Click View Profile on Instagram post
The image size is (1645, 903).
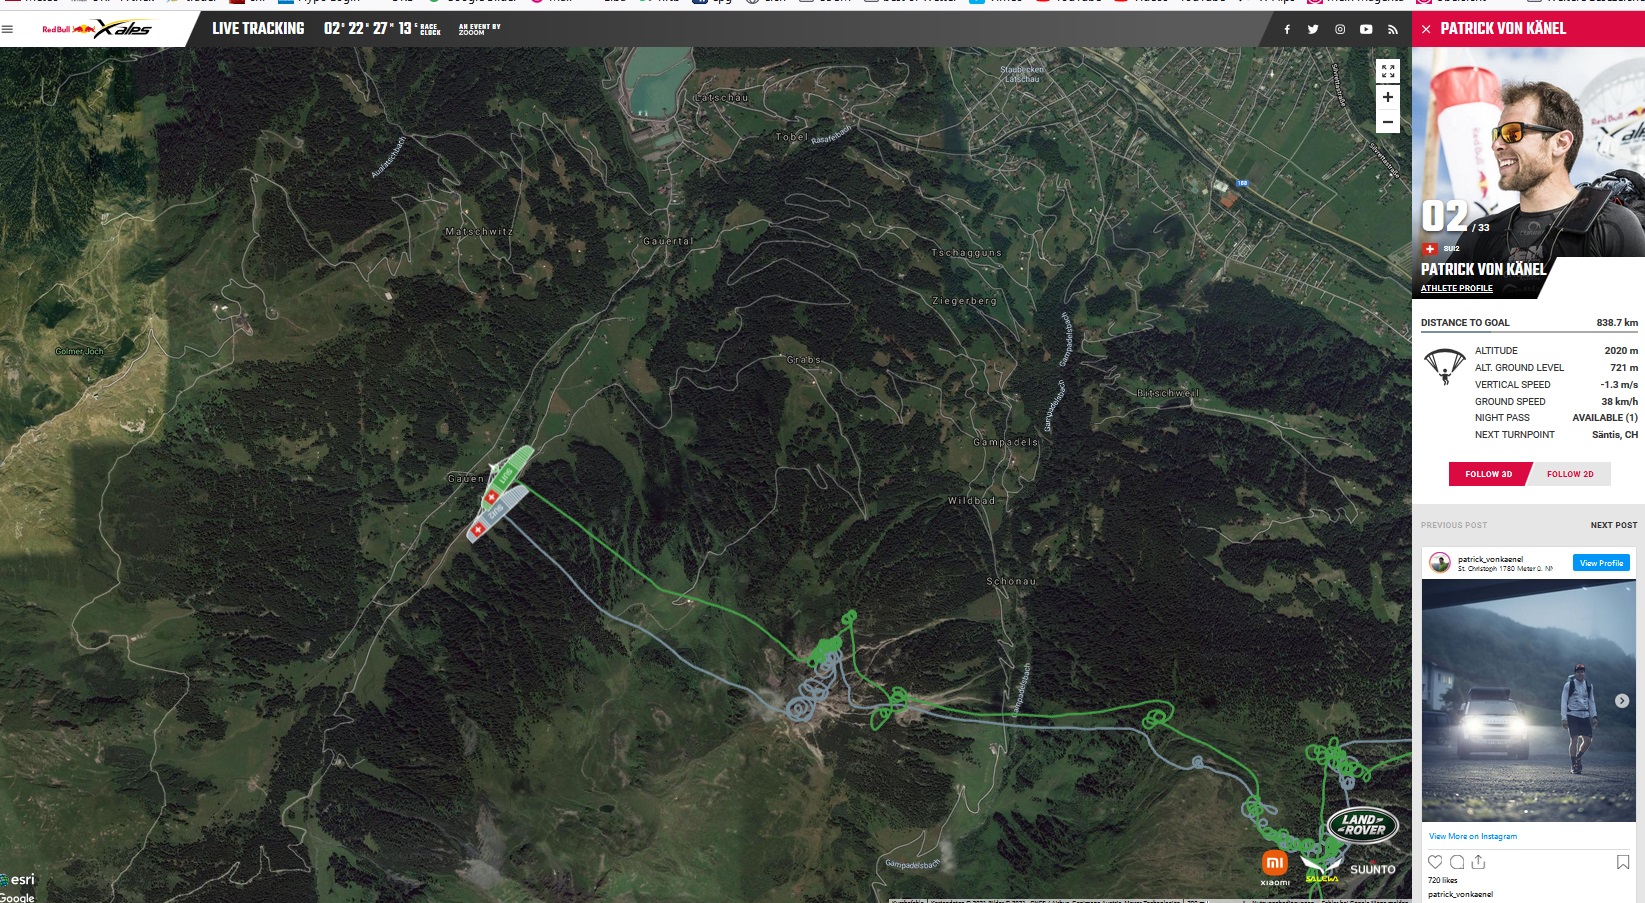click(1601, 563)
